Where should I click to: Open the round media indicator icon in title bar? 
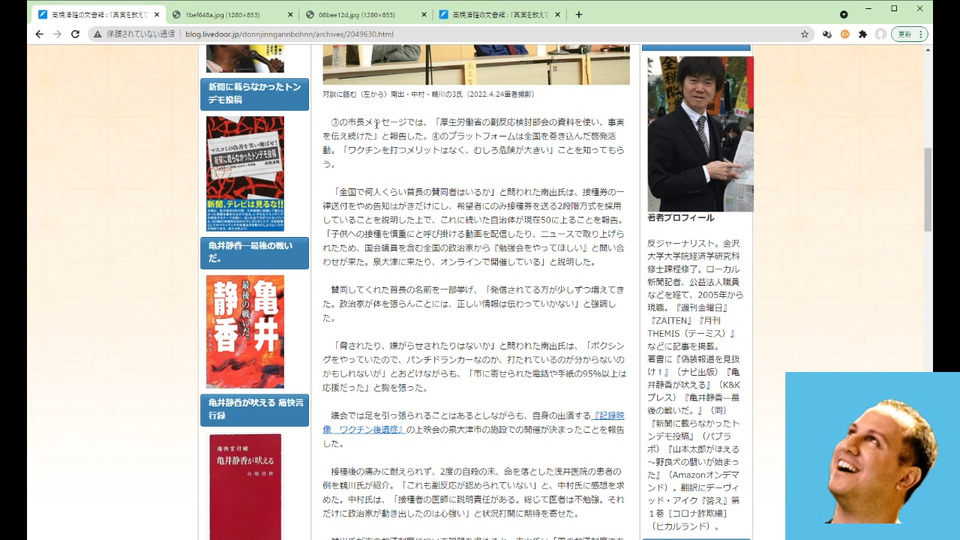pyautogui.click(x=844, y=14)
